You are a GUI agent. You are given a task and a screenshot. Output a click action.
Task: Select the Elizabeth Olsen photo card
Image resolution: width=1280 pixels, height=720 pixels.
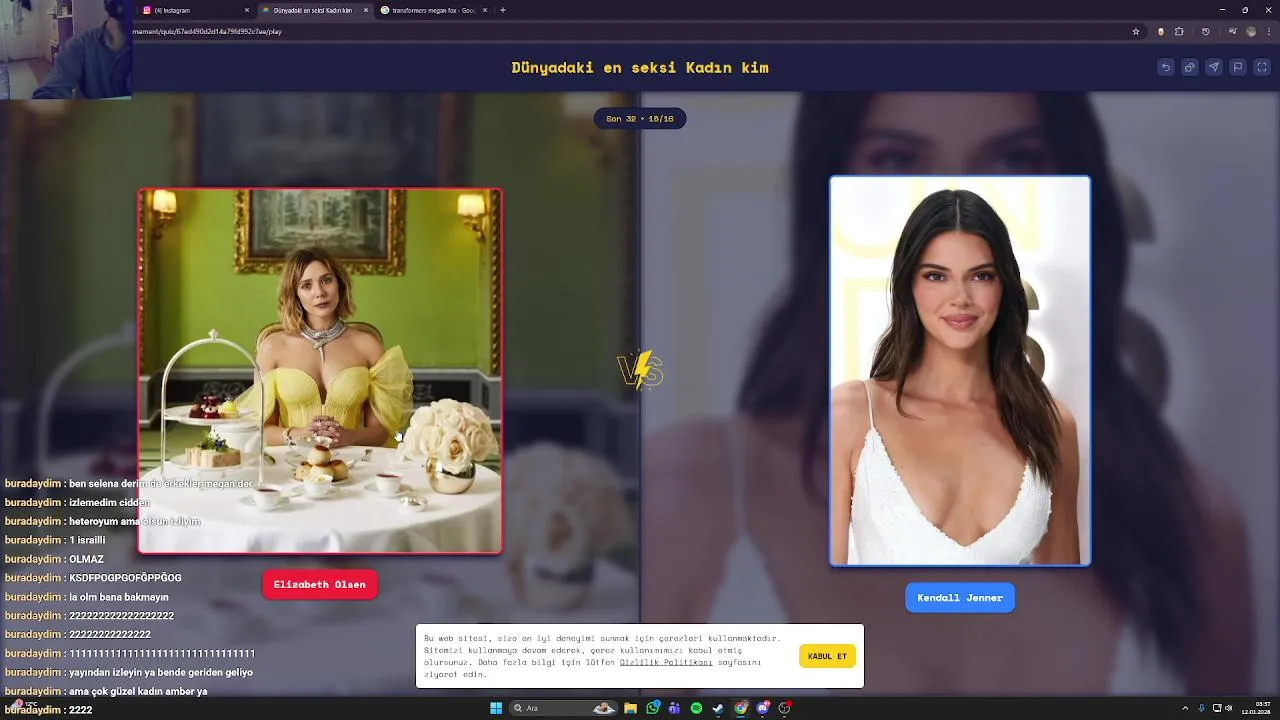pyautogui.click(x=320, y=371)
